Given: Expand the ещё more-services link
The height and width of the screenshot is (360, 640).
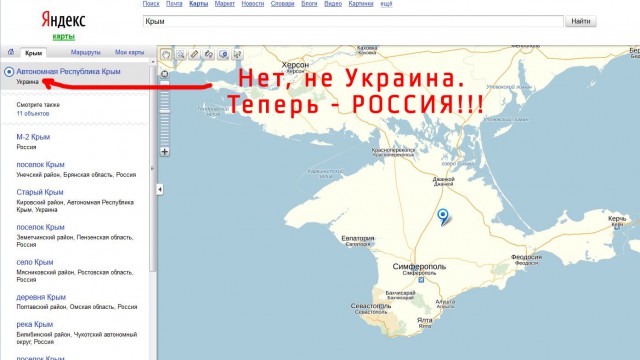Looking at the screenshot, I should point(386,4).
